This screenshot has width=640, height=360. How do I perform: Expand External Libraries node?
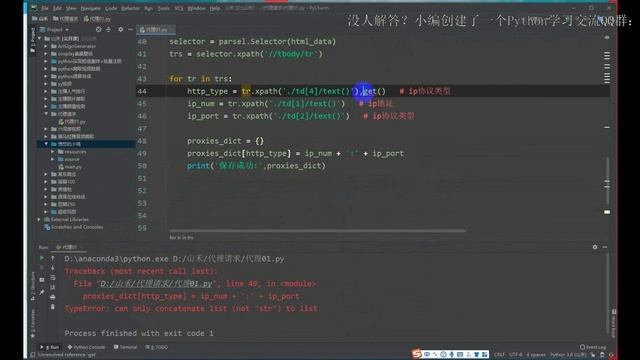click(40, 219)
